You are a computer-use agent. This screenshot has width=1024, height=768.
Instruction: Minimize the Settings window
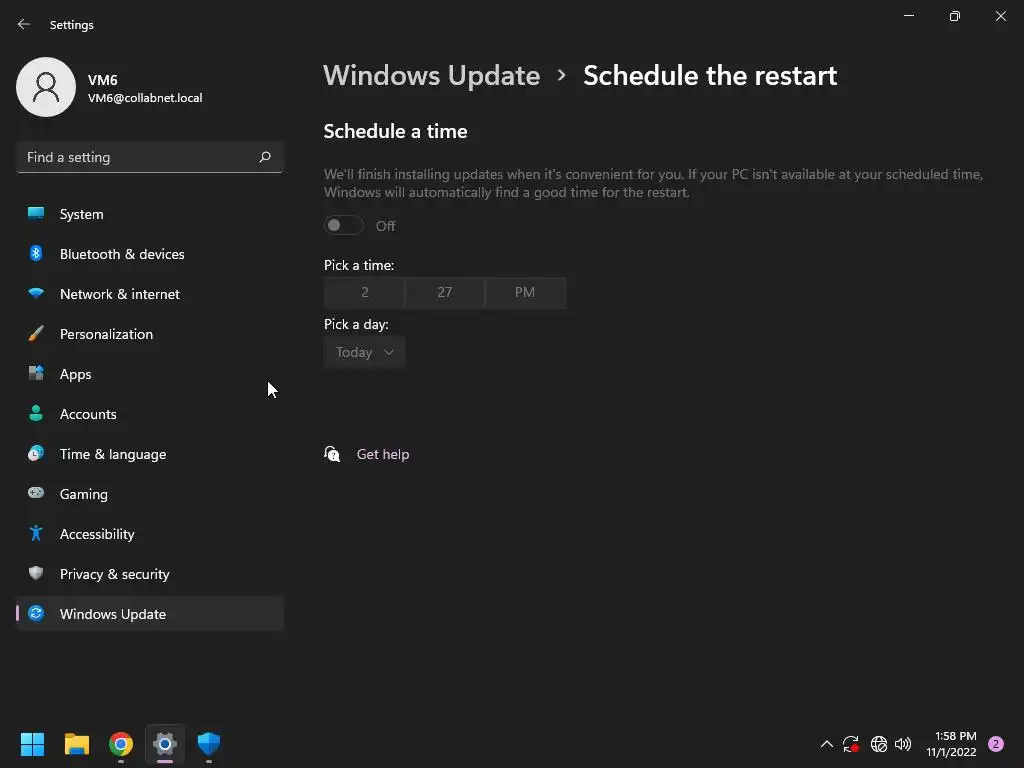point(908,16)
